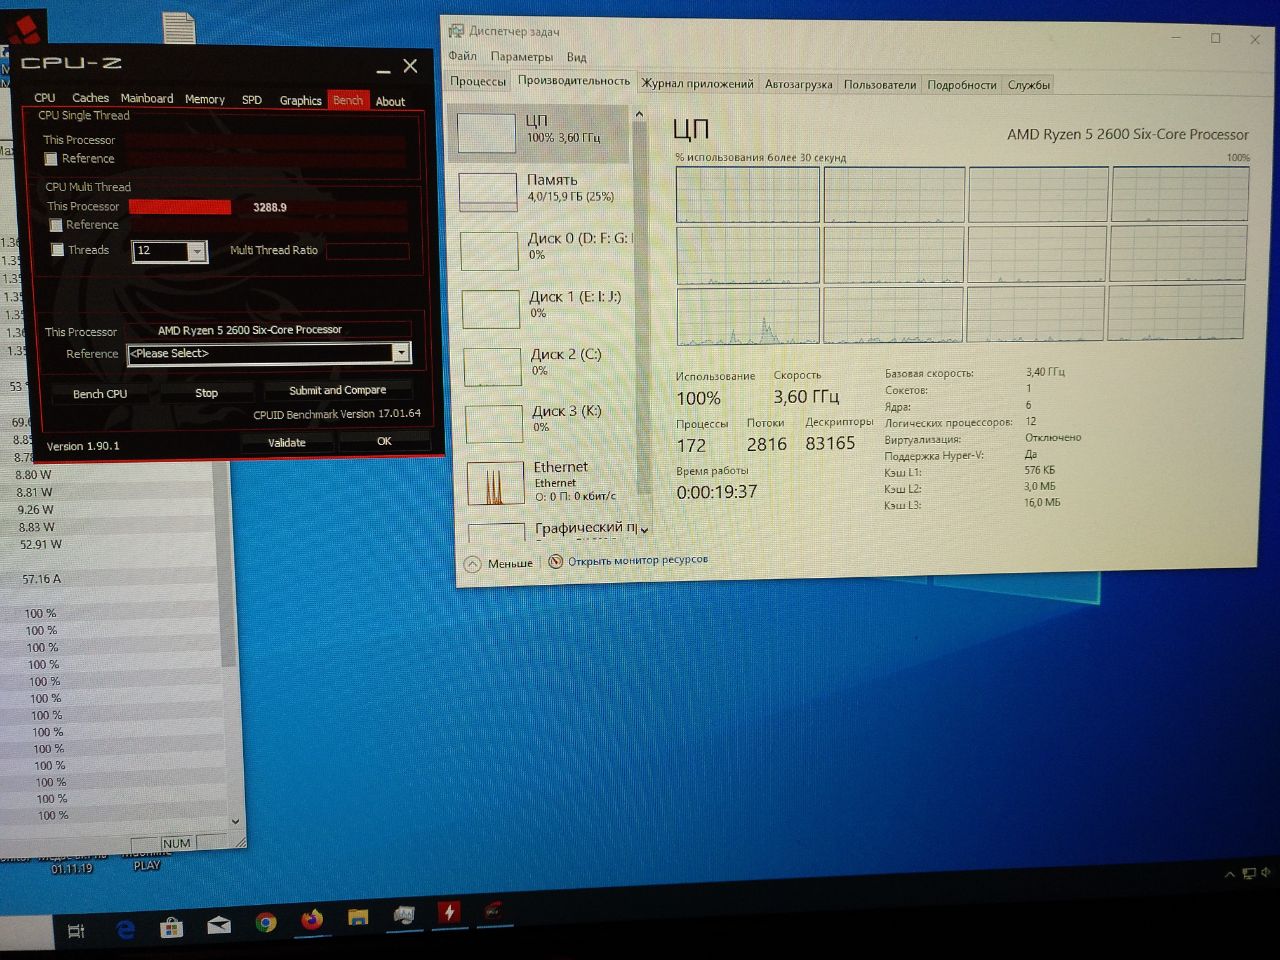Click the Multi Thread Ratio field

point(367,251)
